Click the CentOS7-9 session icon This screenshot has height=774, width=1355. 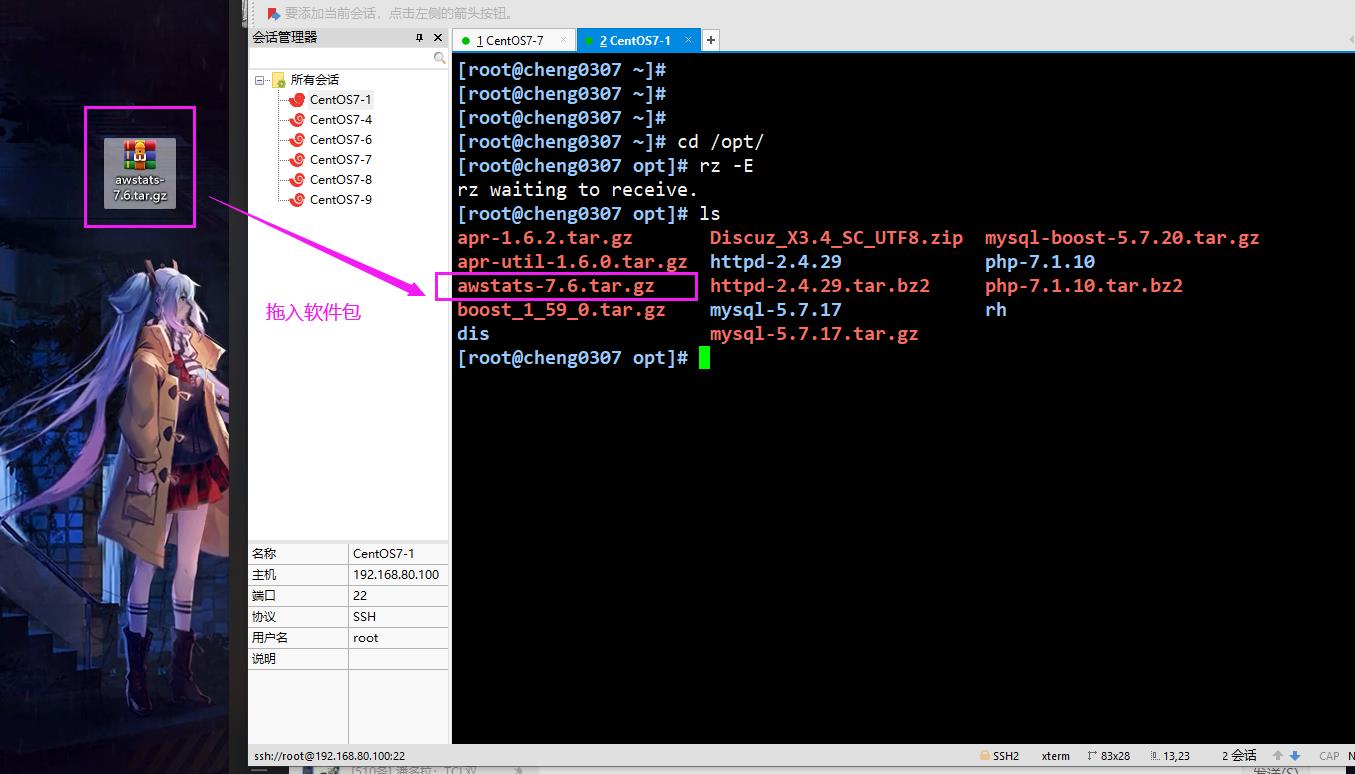pos(297,199)
